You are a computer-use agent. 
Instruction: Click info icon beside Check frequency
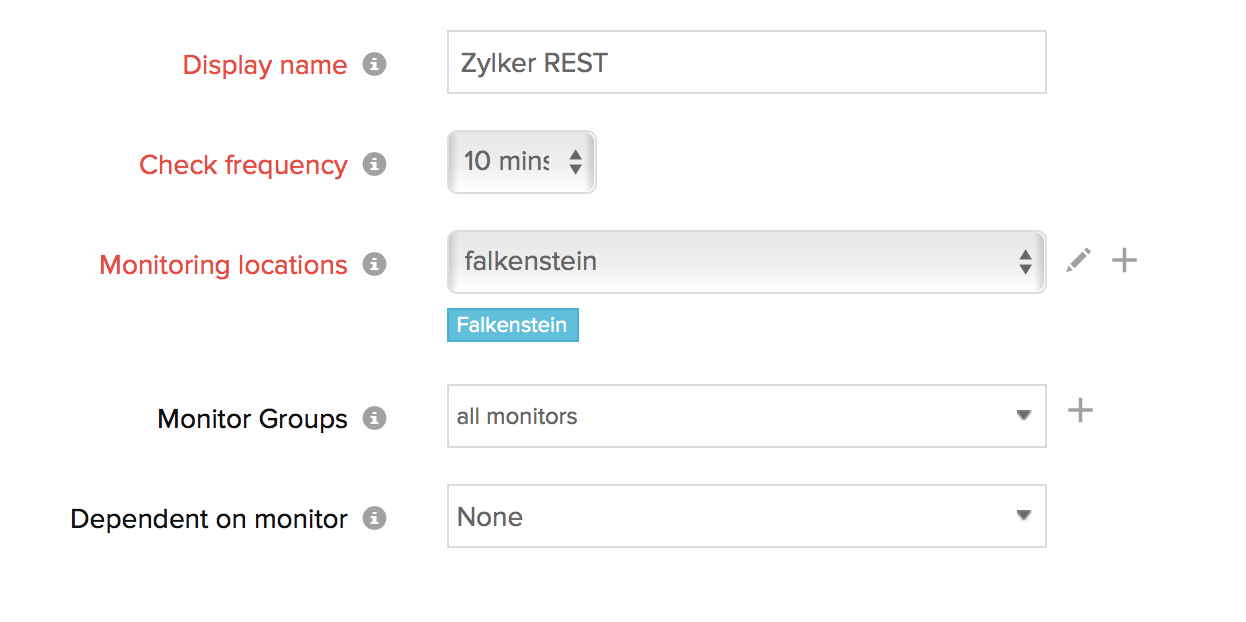tap(374, 164)
